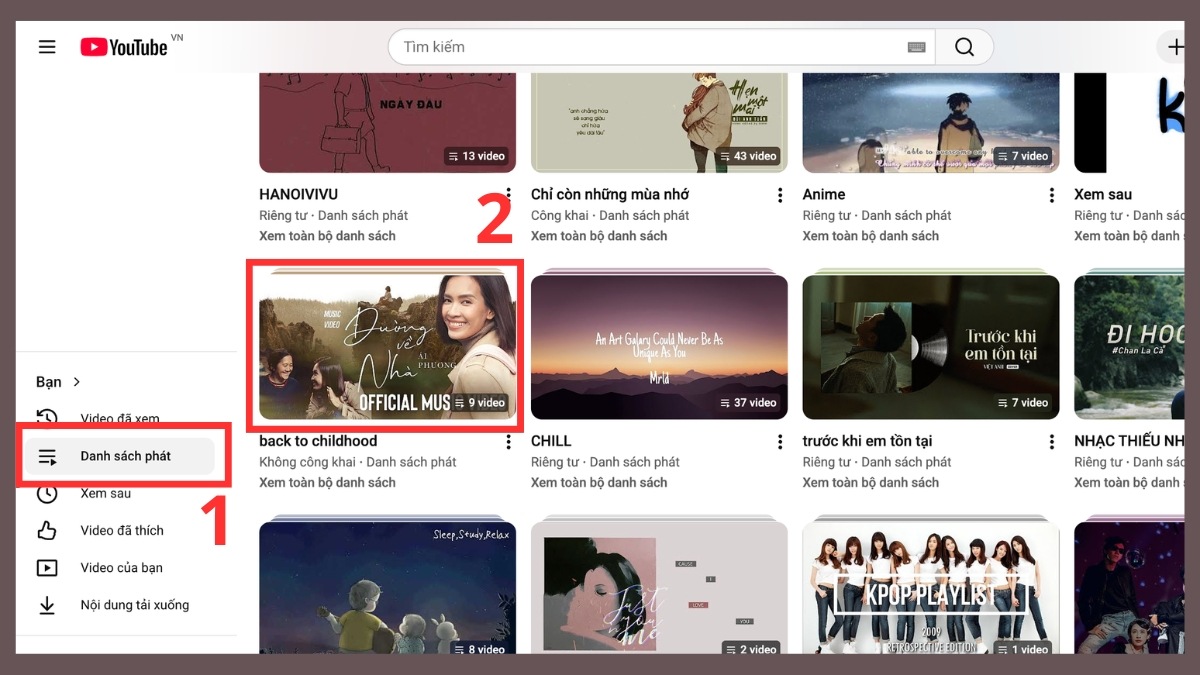Click the thumbs-up liked videos icon
Screen dimensions: 1200x675
(x=47, y=530)
